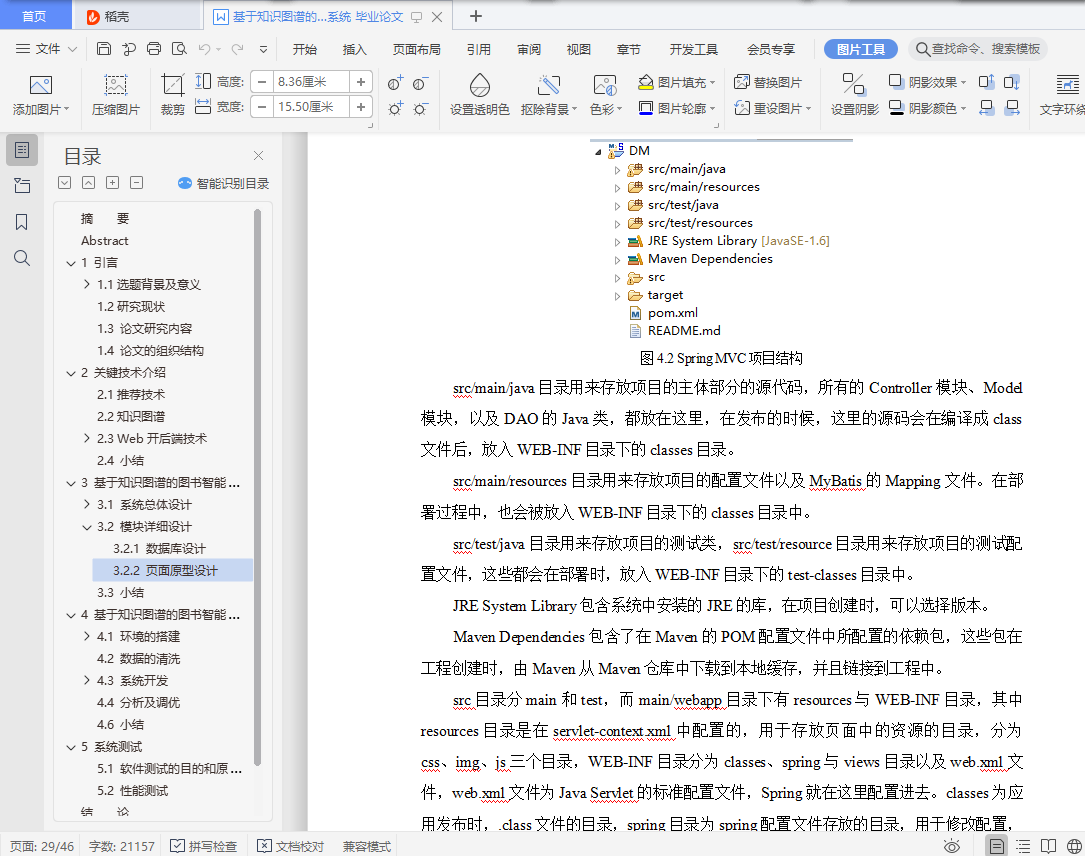Open the 文件 (File) menu
The width and height of the screenshot is (1085, 856).
pyautogui.click(x=46, y=48)
